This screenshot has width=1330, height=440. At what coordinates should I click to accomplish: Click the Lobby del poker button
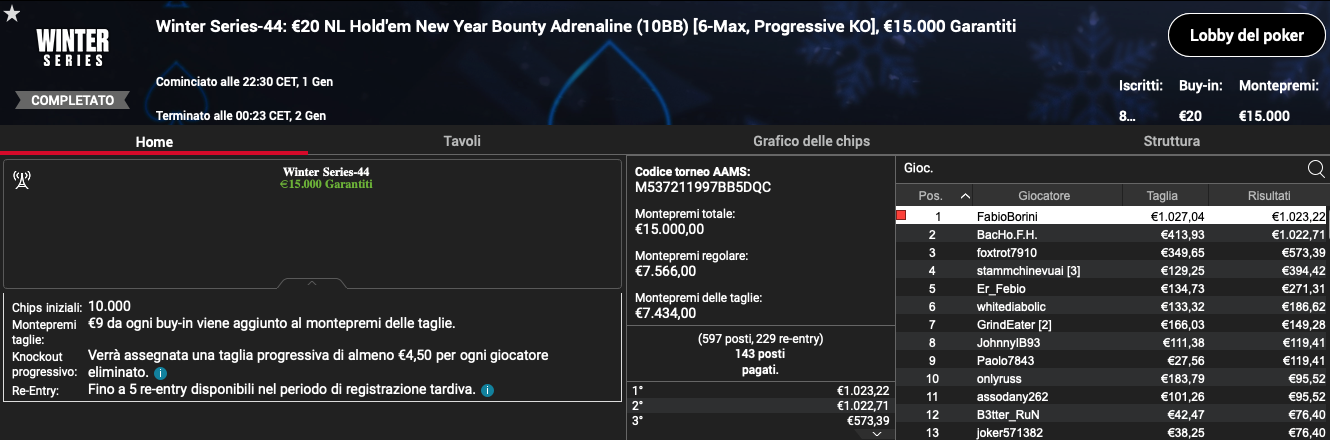tap(1246, 36)
